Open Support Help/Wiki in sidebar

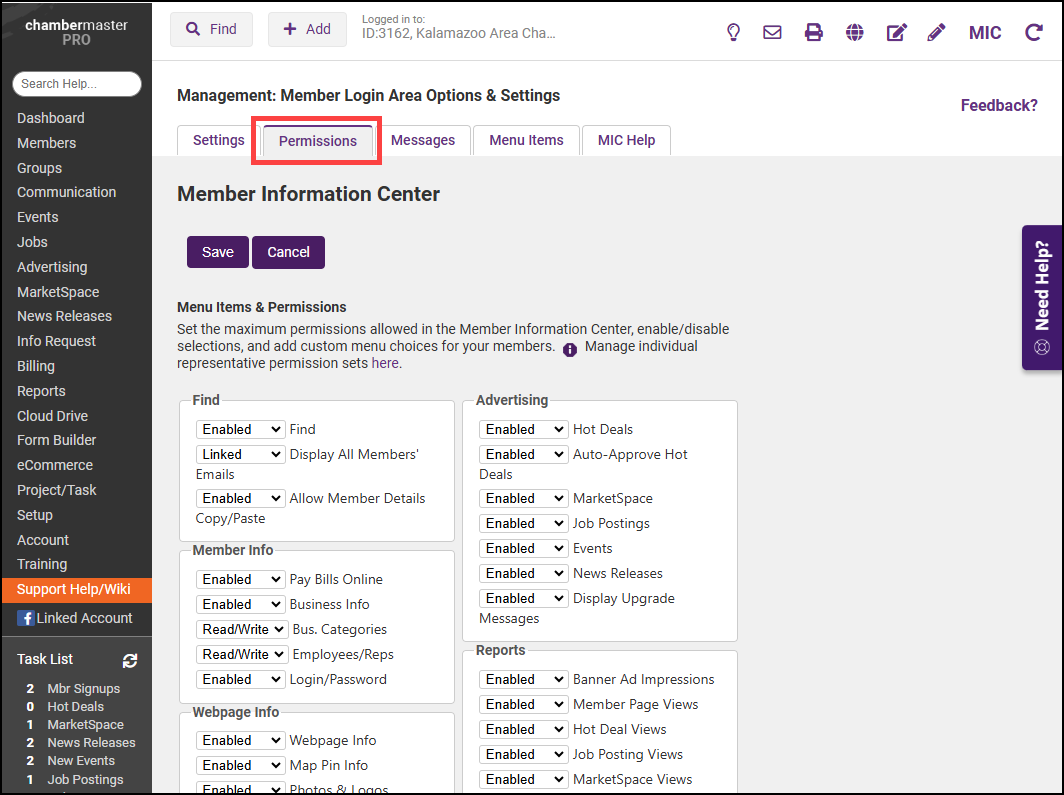coord(74,589)
